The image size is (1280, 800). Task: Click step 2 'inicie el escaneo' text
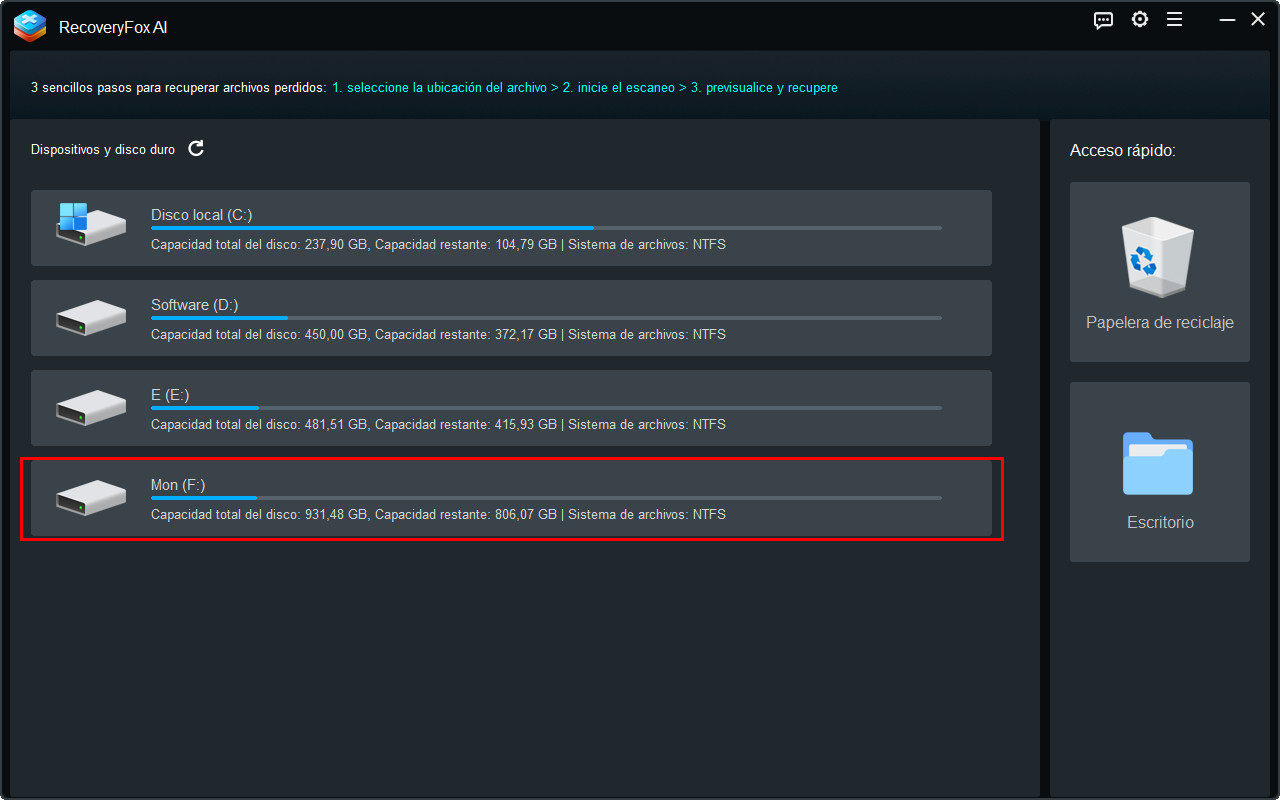pyautogui.click(x=618, y=88)
